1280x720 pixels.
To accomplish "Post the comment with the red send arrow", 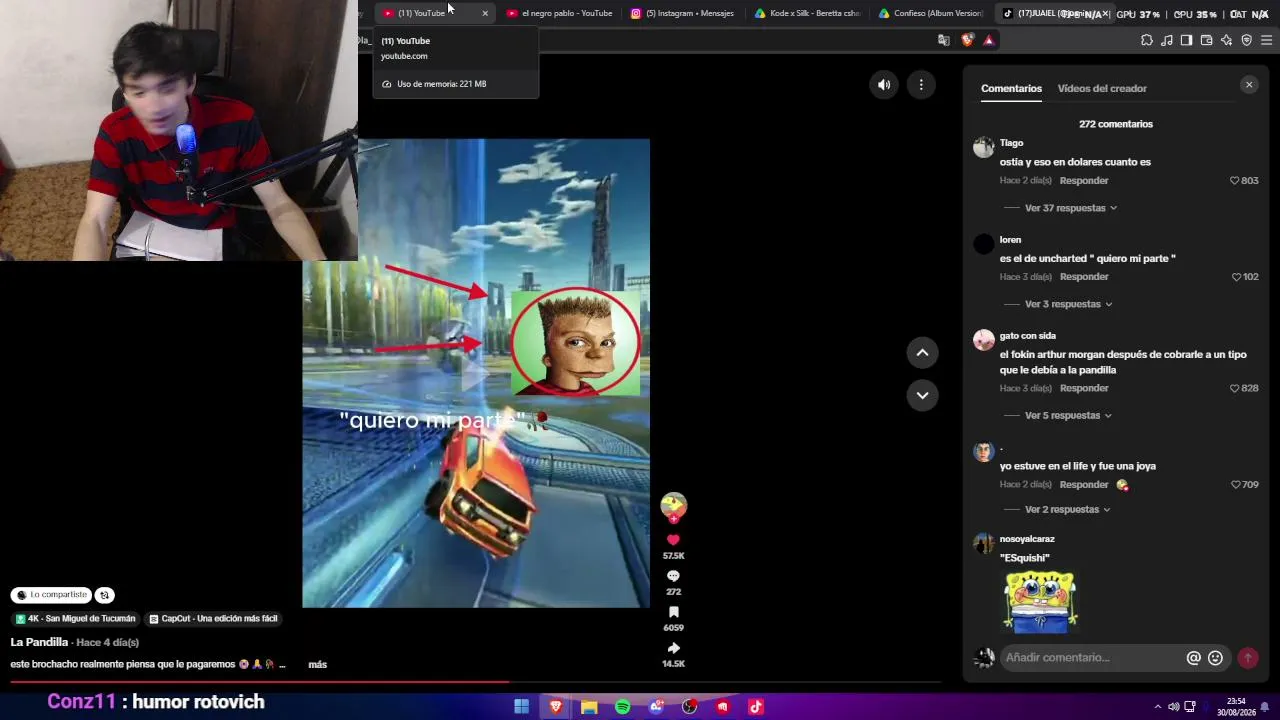I will tap(1248, 658).
